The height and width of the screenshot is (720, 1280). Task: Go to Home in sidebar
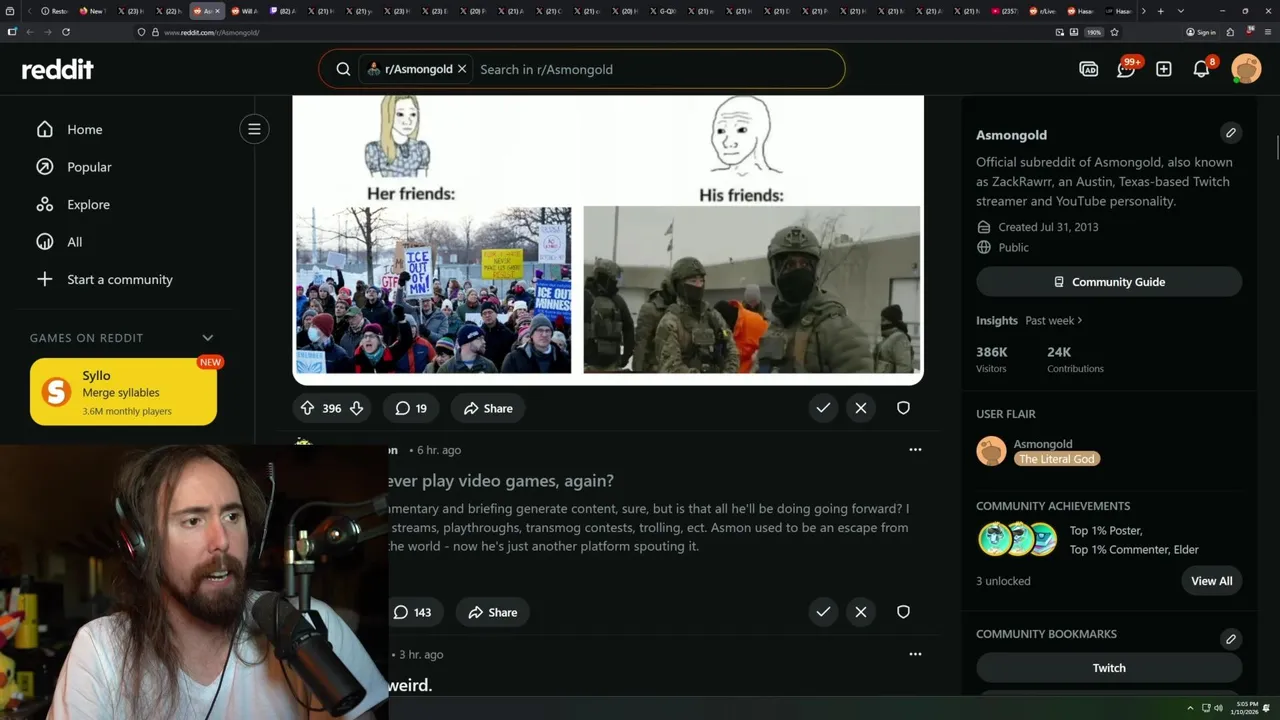(84, 129)
